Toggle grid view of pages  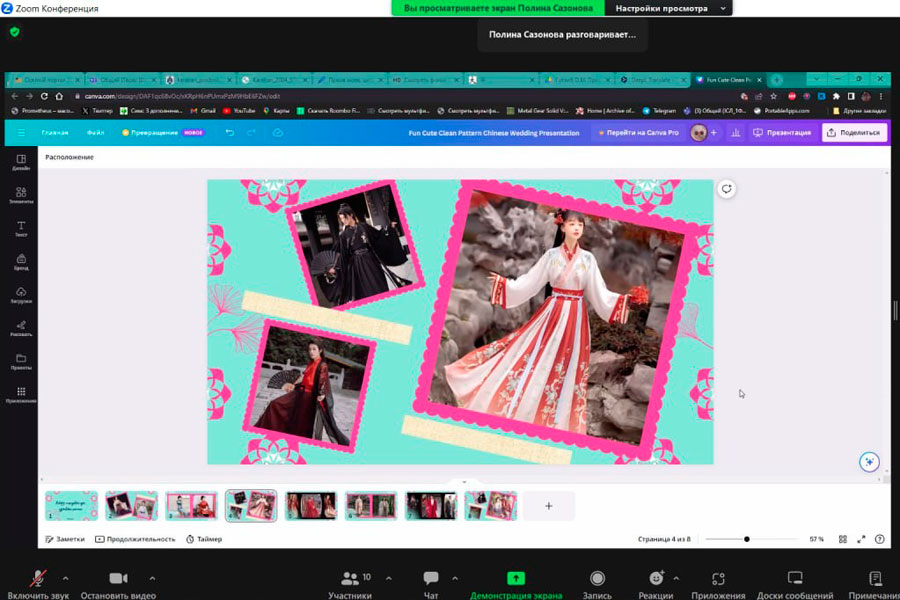pos(843,539)
